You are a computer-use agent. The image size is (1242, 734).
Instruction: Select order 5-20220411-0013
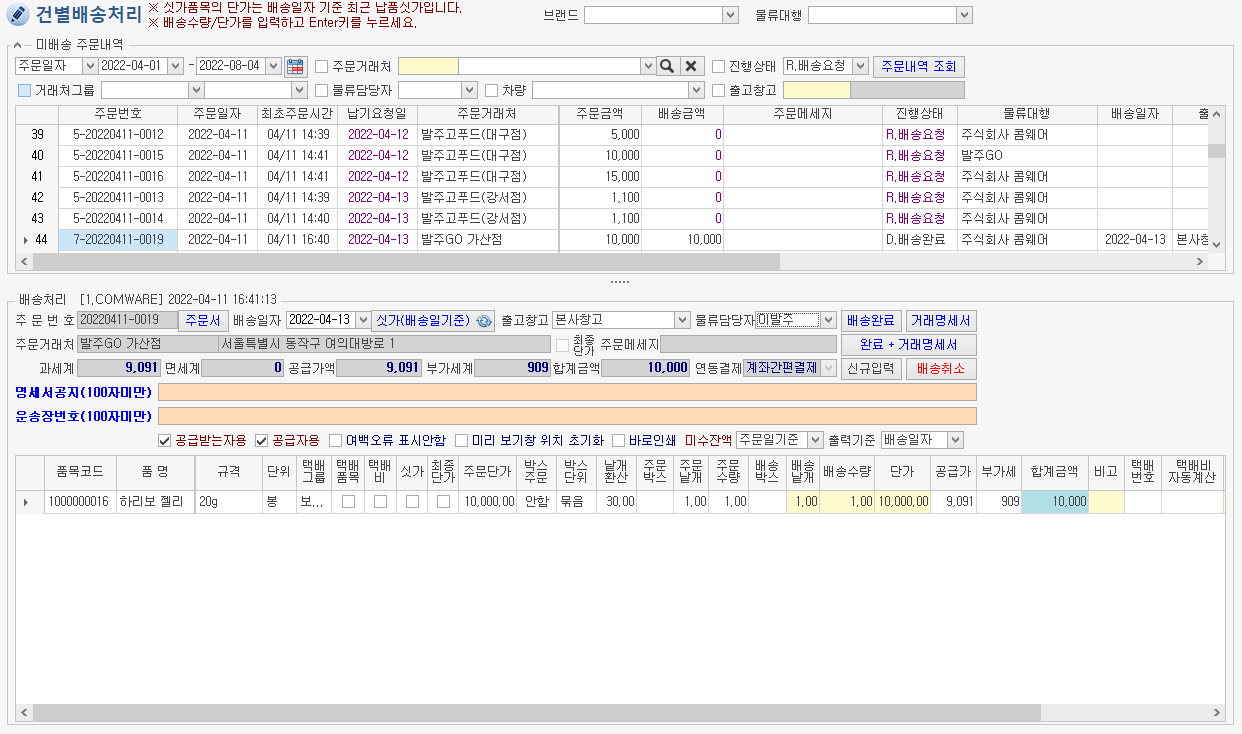click(x=119, y=197)
